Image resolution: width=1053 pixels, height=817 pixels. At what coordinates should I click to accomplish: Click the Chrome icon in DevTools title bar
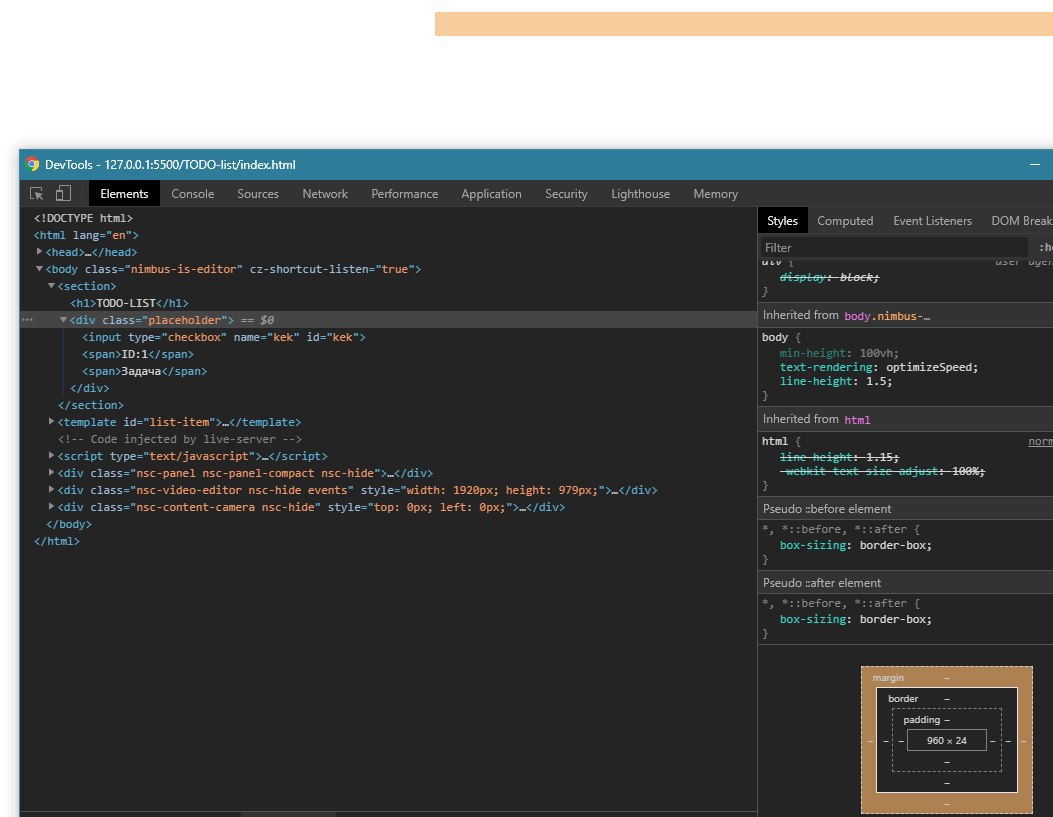[x=32, y=164]
